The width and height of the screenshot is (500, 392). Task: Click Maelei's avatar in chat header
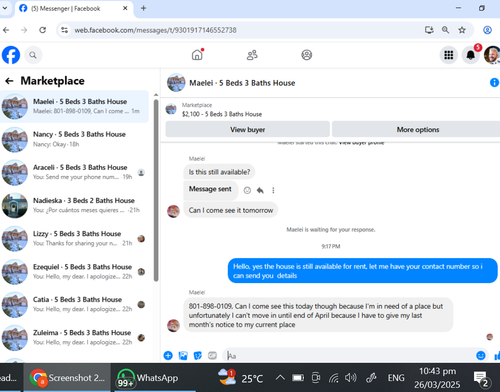[176, 82]
